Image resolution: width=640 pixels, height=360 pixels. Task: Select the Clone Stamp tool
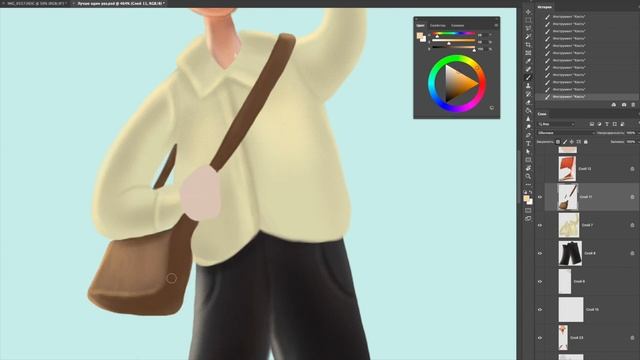click(x=528, y=86)
